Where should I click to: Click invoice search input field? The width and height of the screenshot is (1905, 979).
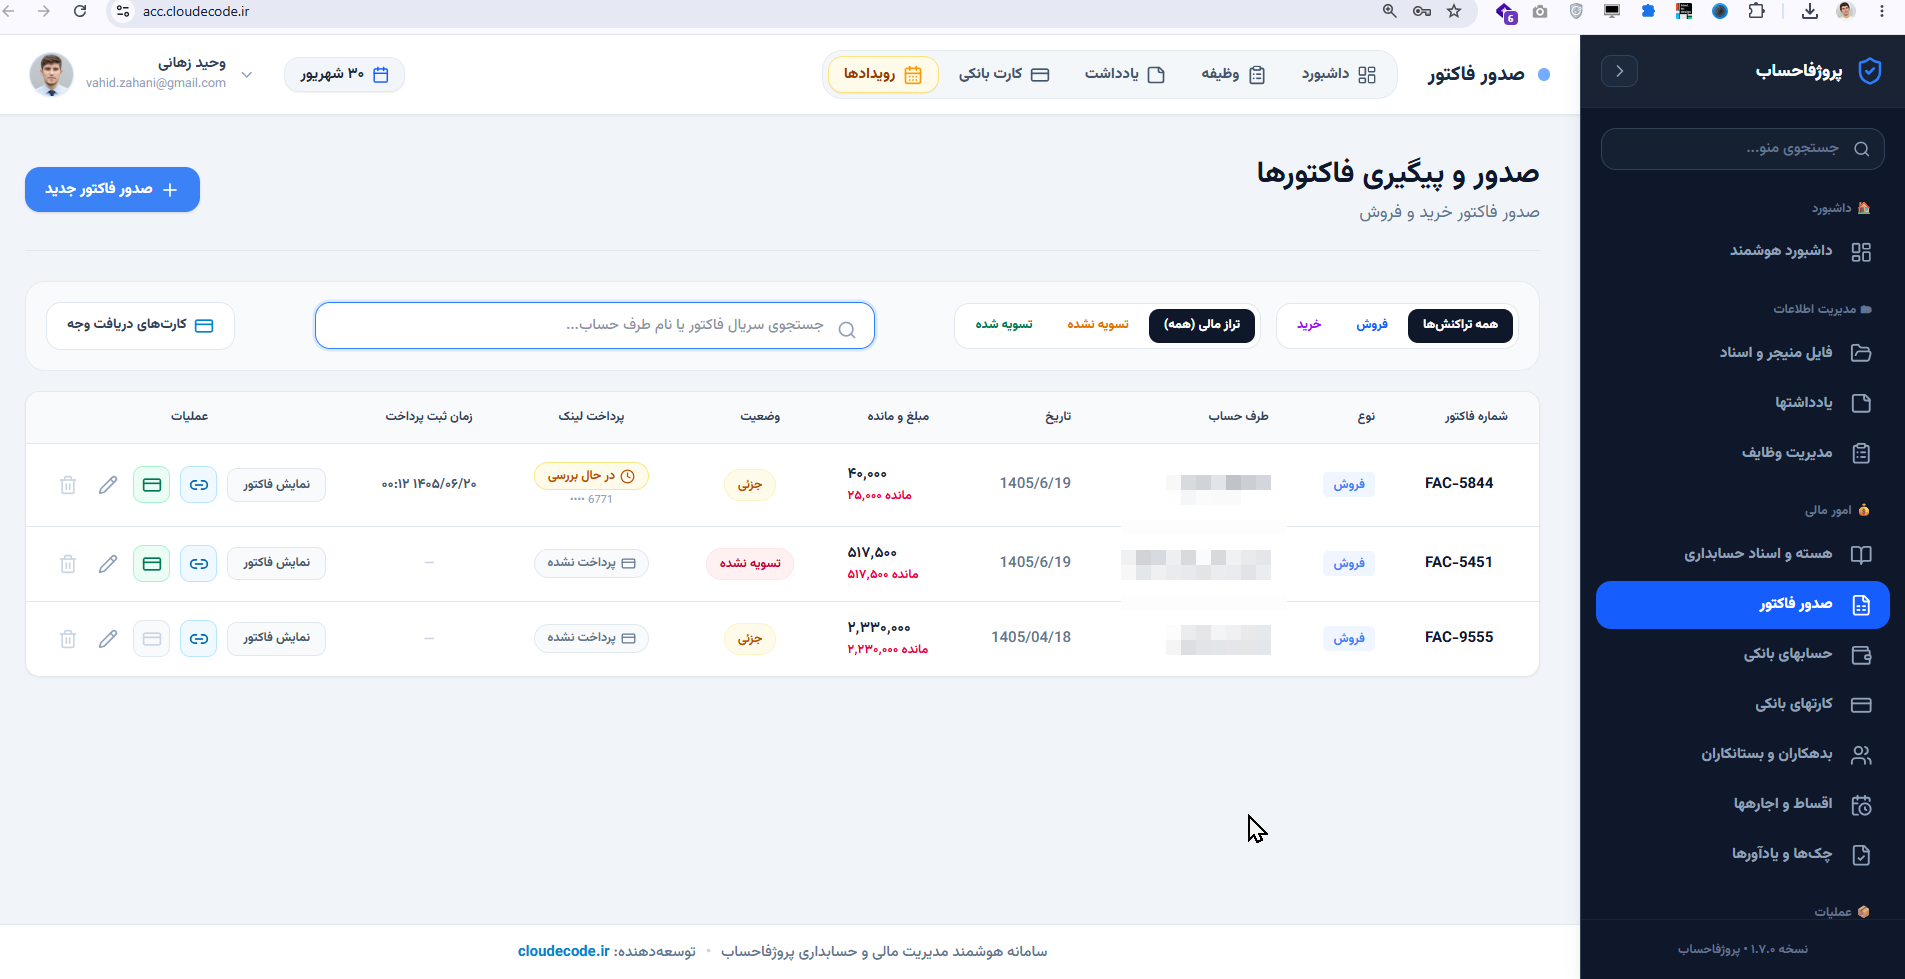[595, 326]
